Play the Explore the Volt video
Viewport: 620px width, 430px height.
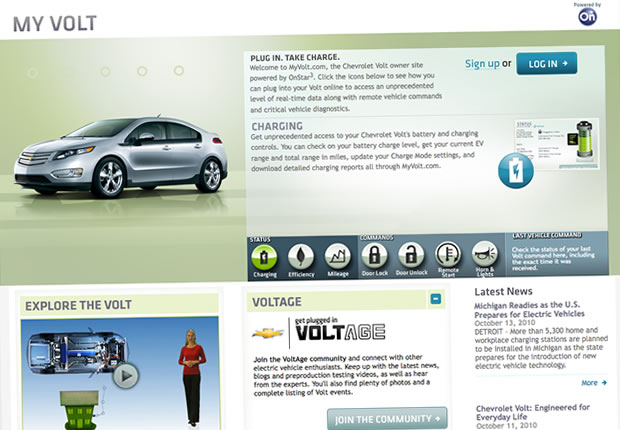coord(126,375)
